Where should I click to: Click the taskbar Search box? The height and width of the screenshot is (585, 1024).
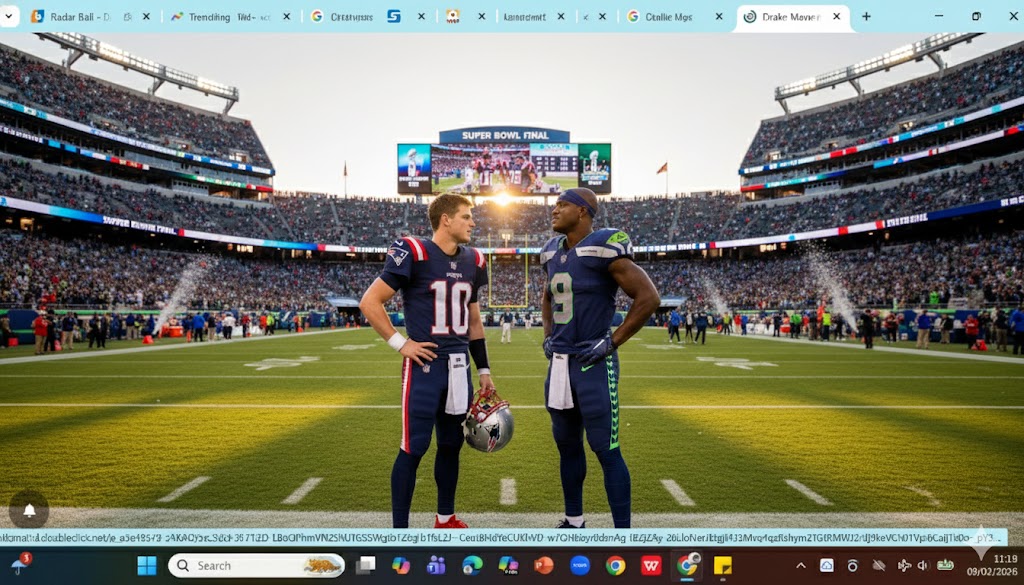[x=256, y=565]
